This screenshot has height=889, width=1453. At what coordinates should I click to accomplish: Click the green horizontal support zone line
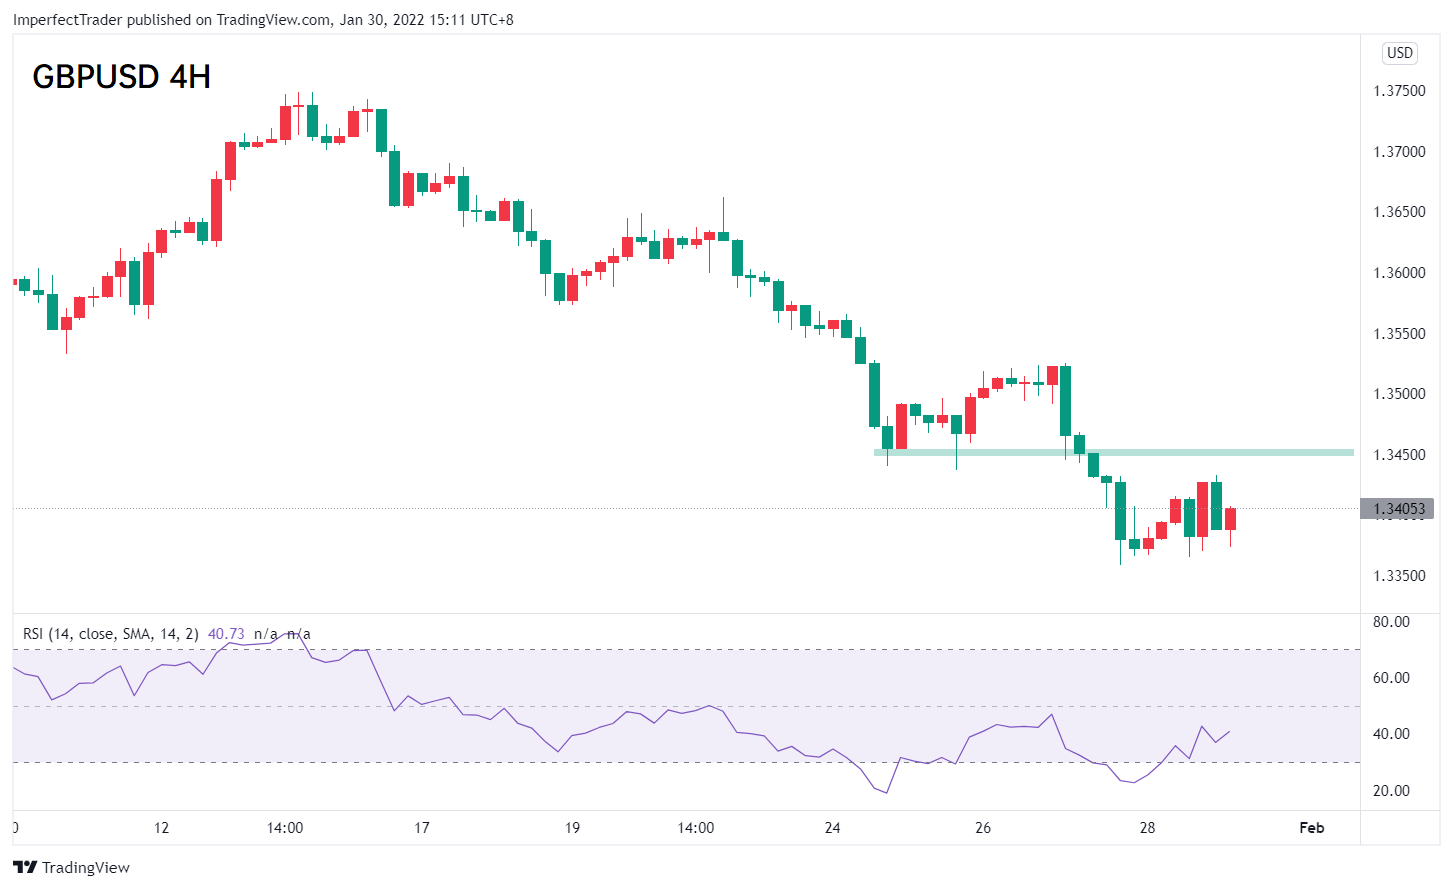[x=1114, y=453]
